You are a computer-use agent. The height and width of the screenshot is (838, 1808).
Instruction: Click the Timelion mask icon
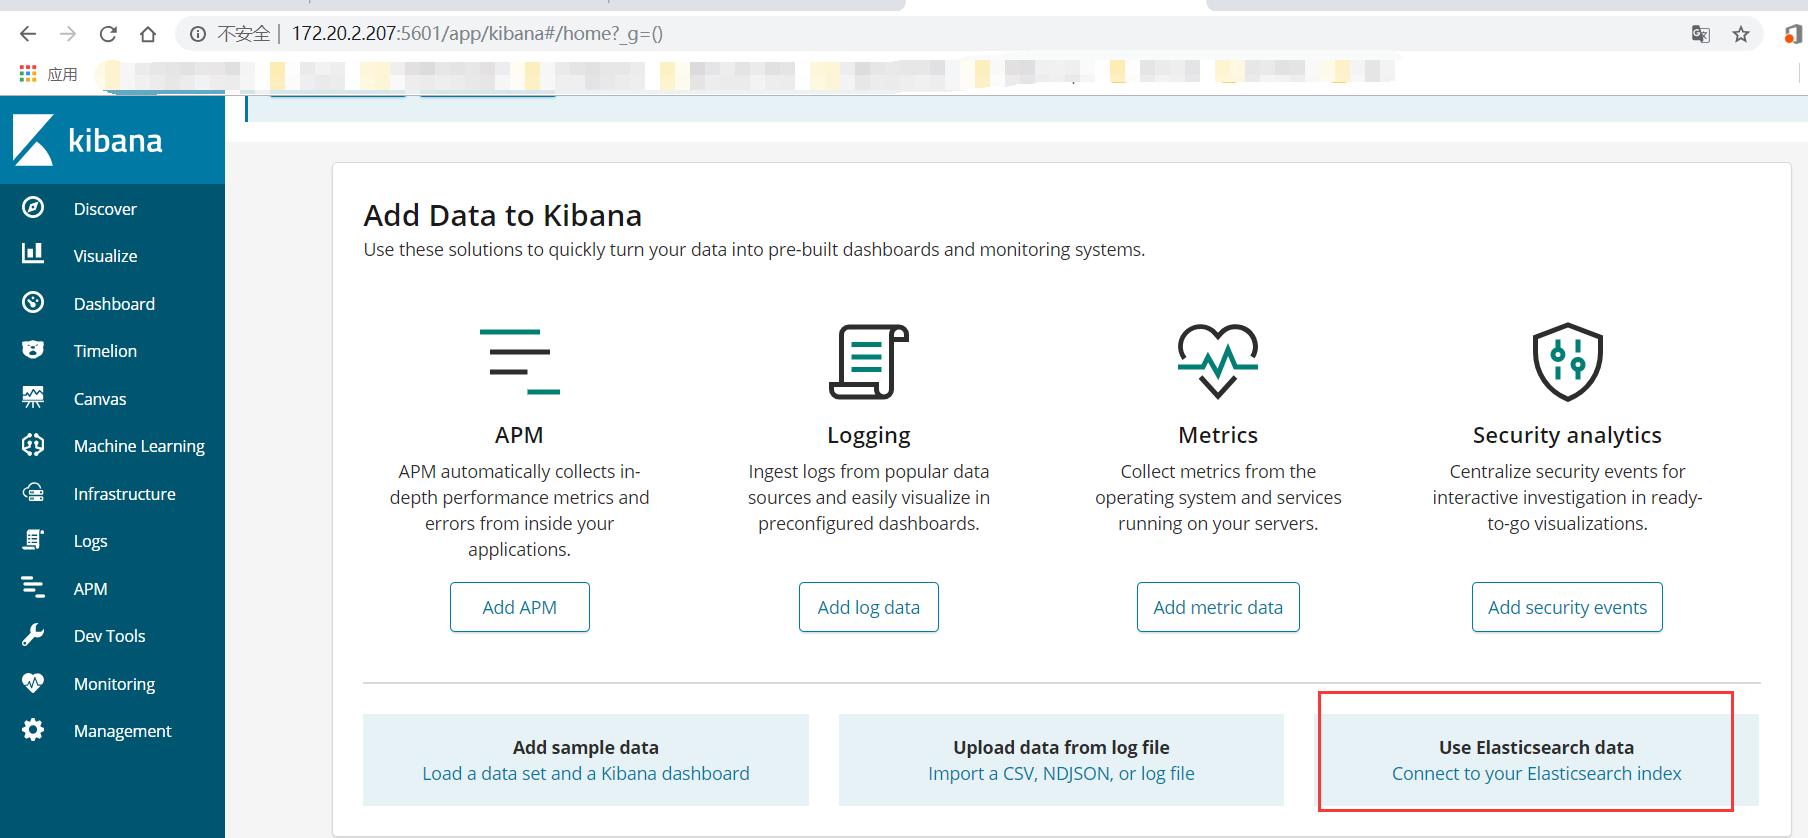33,349
